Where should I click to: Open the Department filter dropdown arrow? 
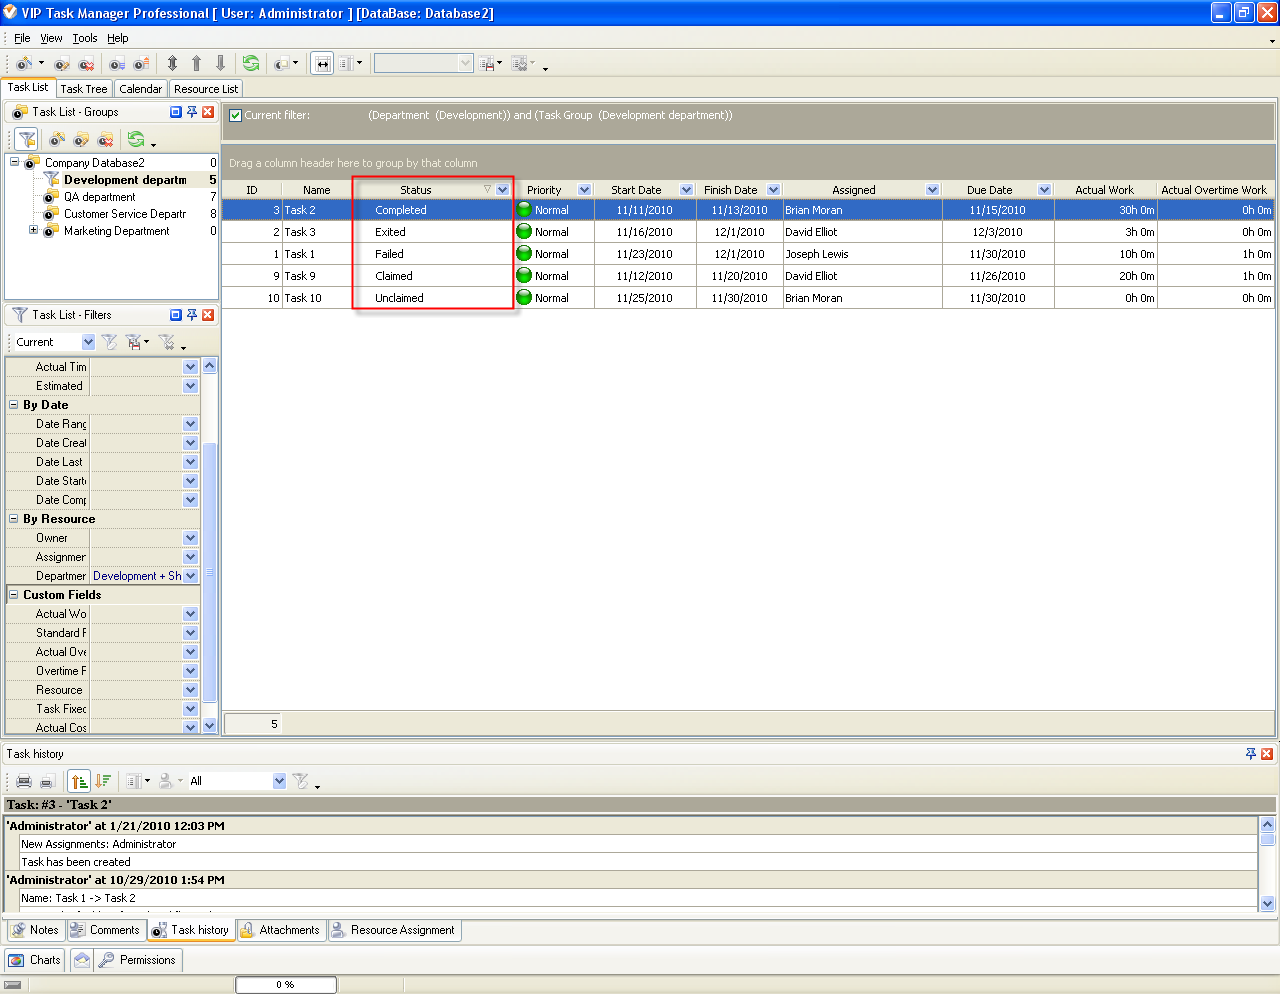(x=191, y=576)
